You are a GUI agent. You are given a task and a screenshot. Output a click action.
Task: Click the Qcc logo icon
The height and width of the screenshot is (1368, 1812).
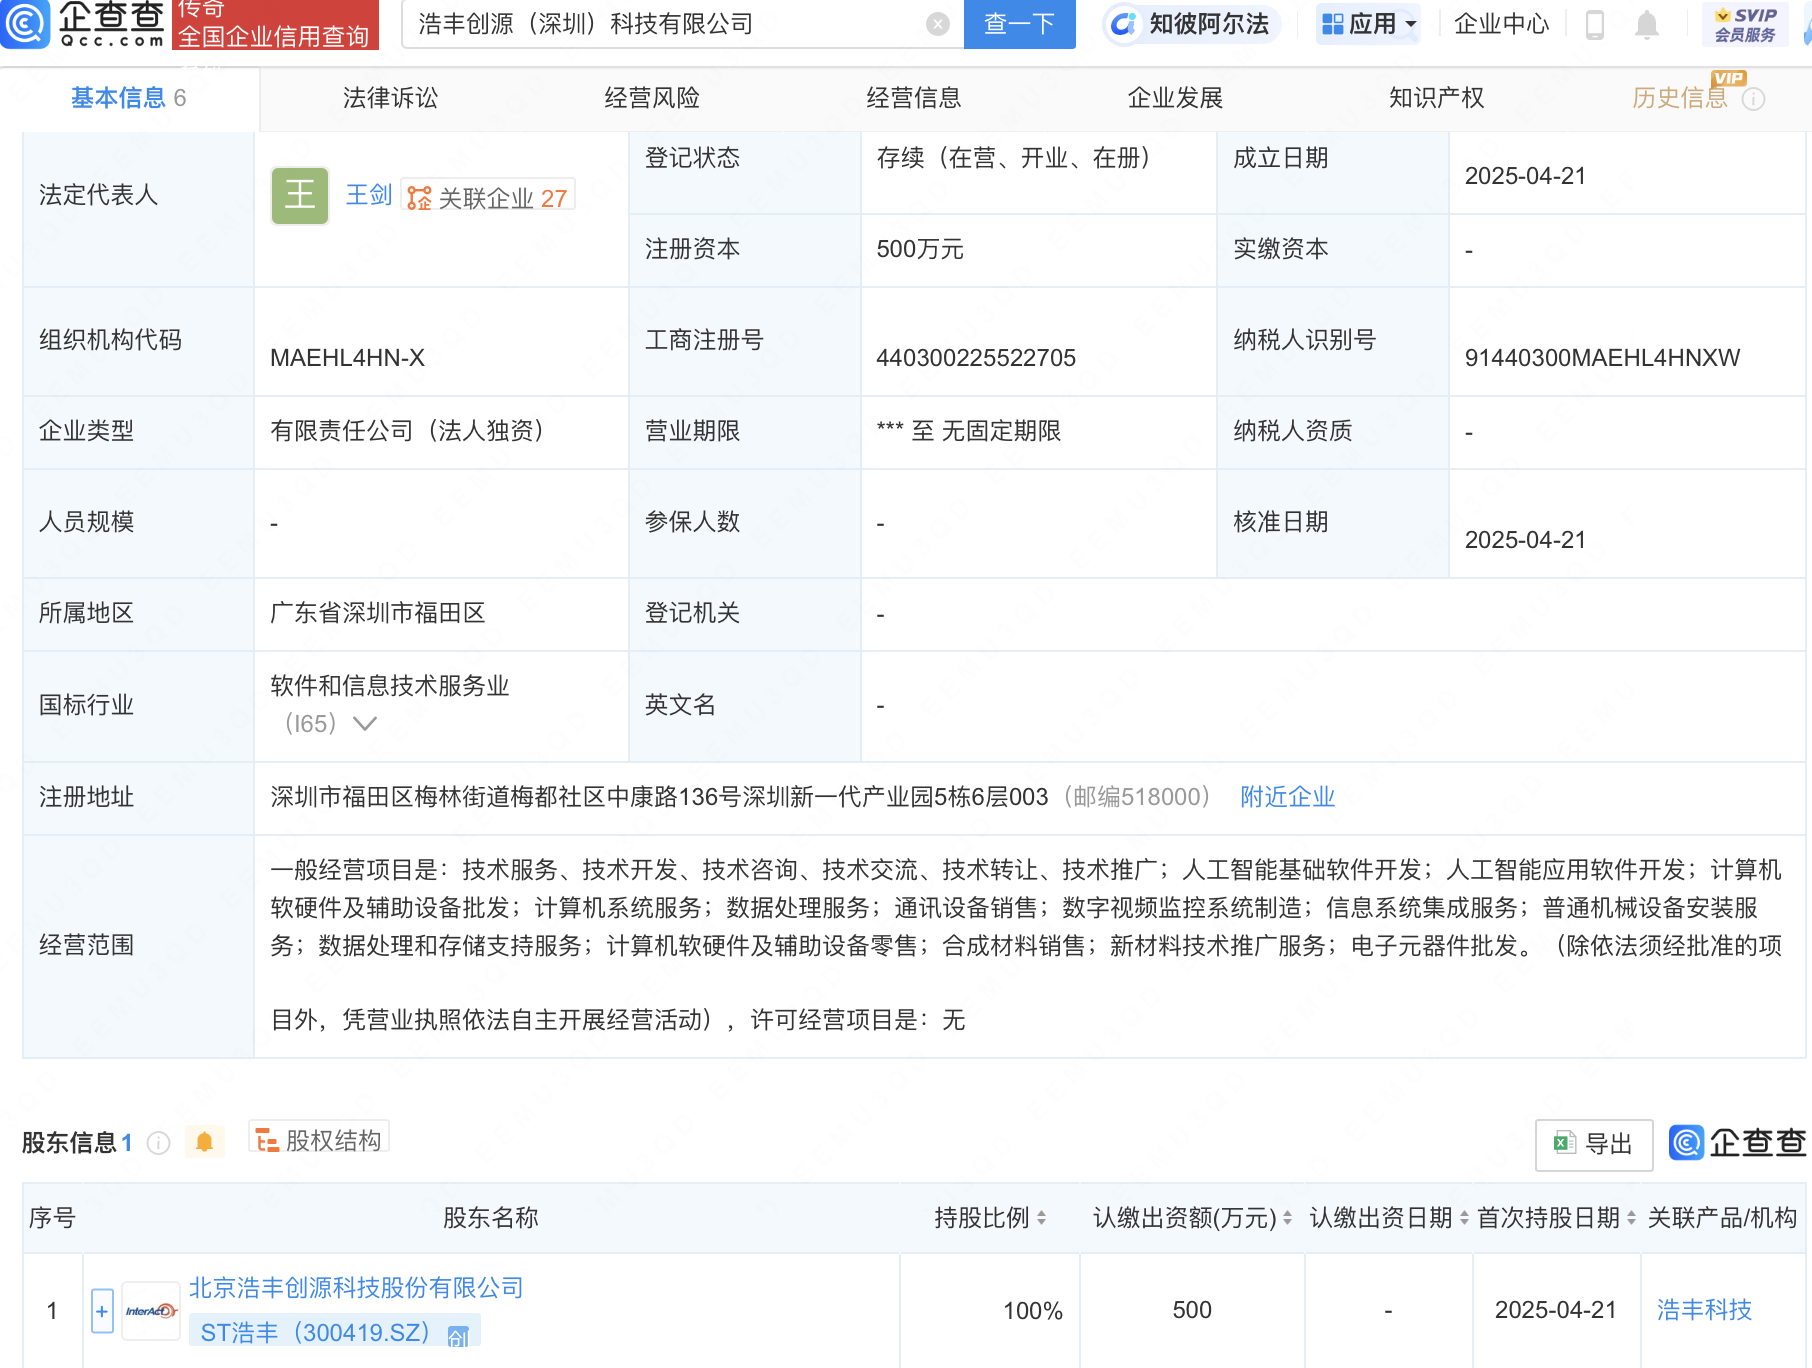(24, 24)
